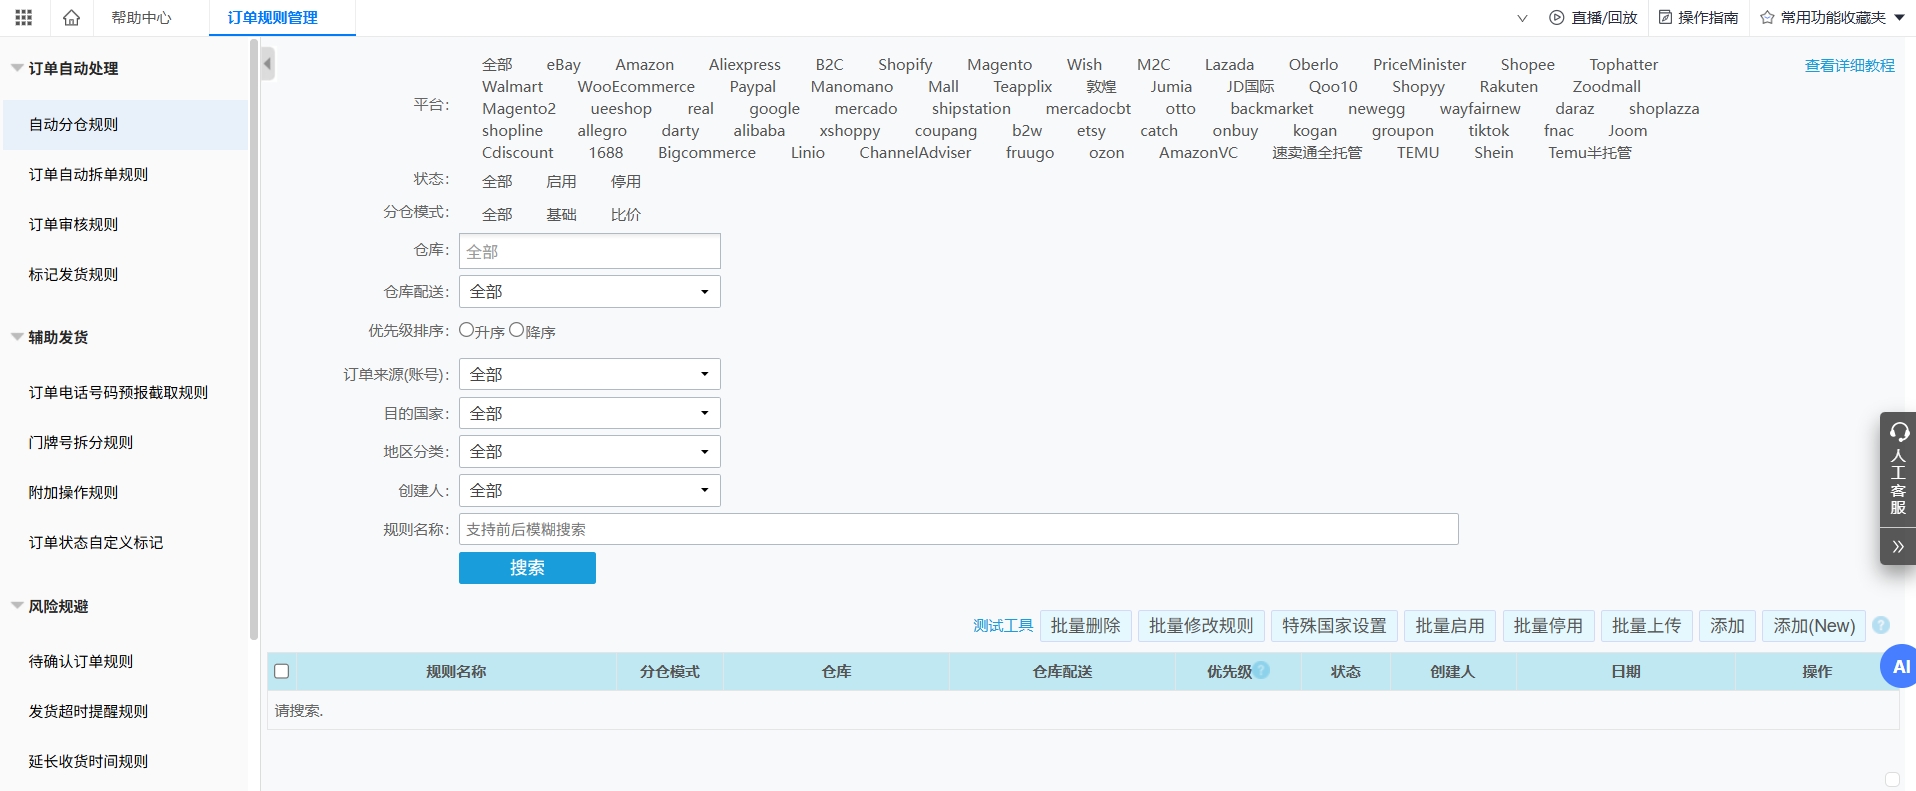Viewport: 1916px width, 791px height.
Task: Click the 批量启用 button
Action: [x=1450, y=626]
